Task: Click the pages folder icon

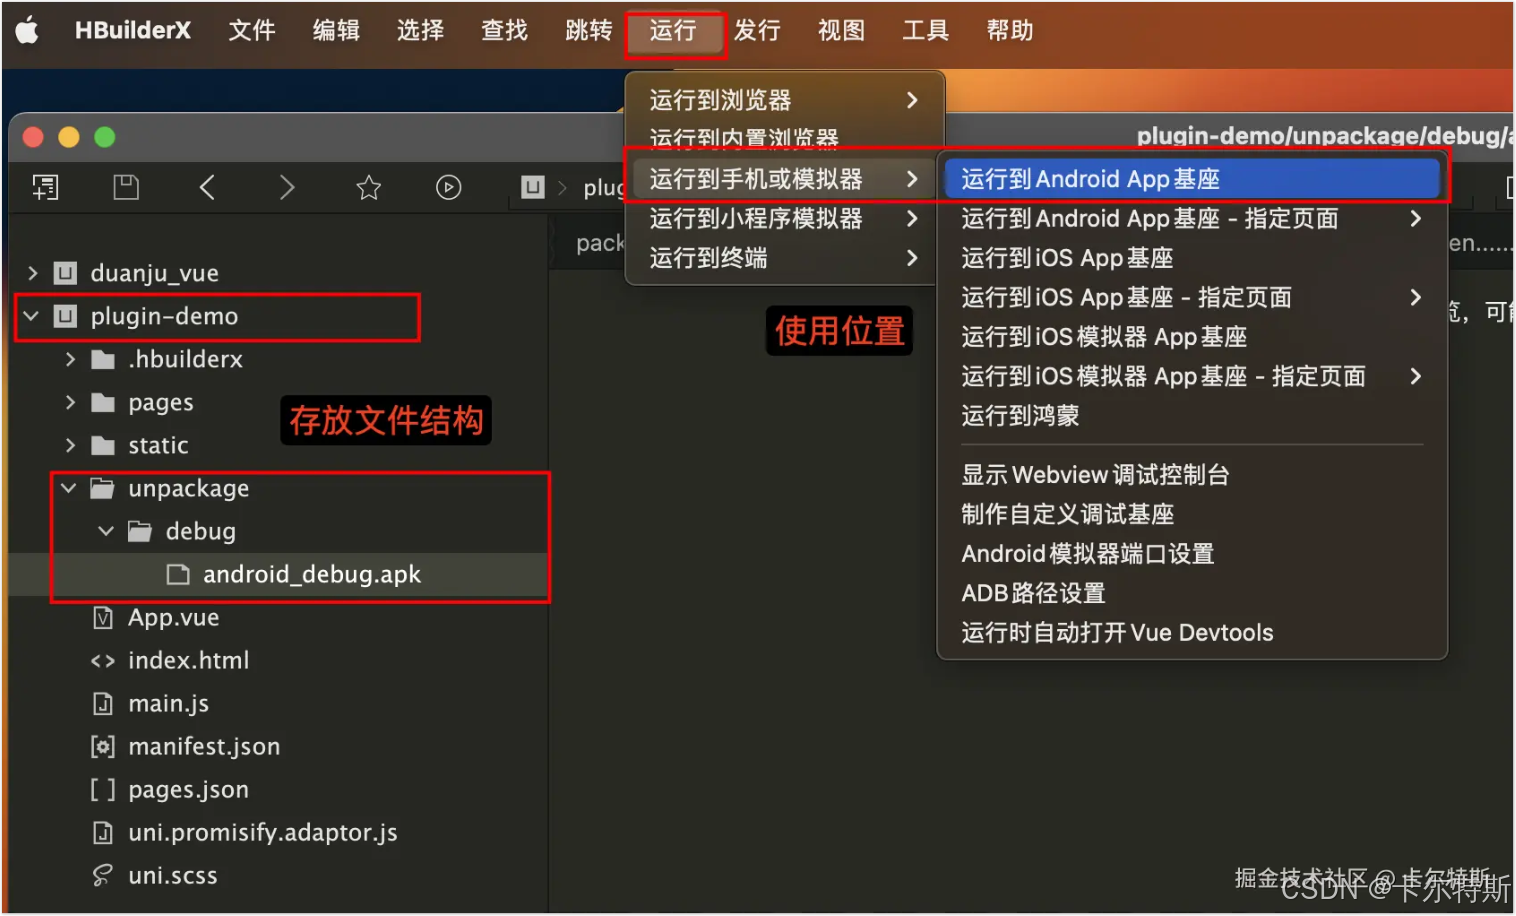Action: (103, 402)
